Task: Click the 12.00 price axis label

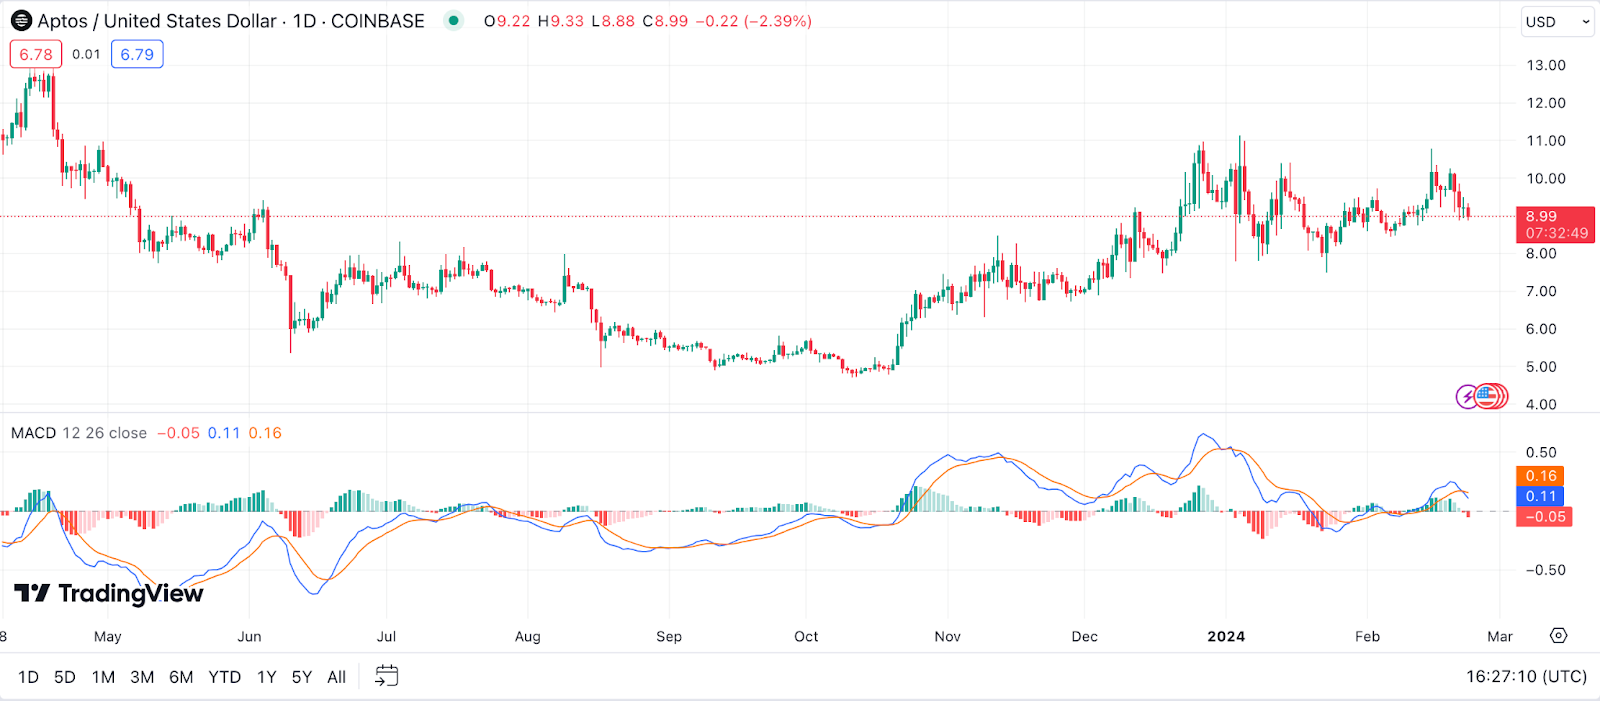Action: pyautogui.click(x=1546, y=103)
